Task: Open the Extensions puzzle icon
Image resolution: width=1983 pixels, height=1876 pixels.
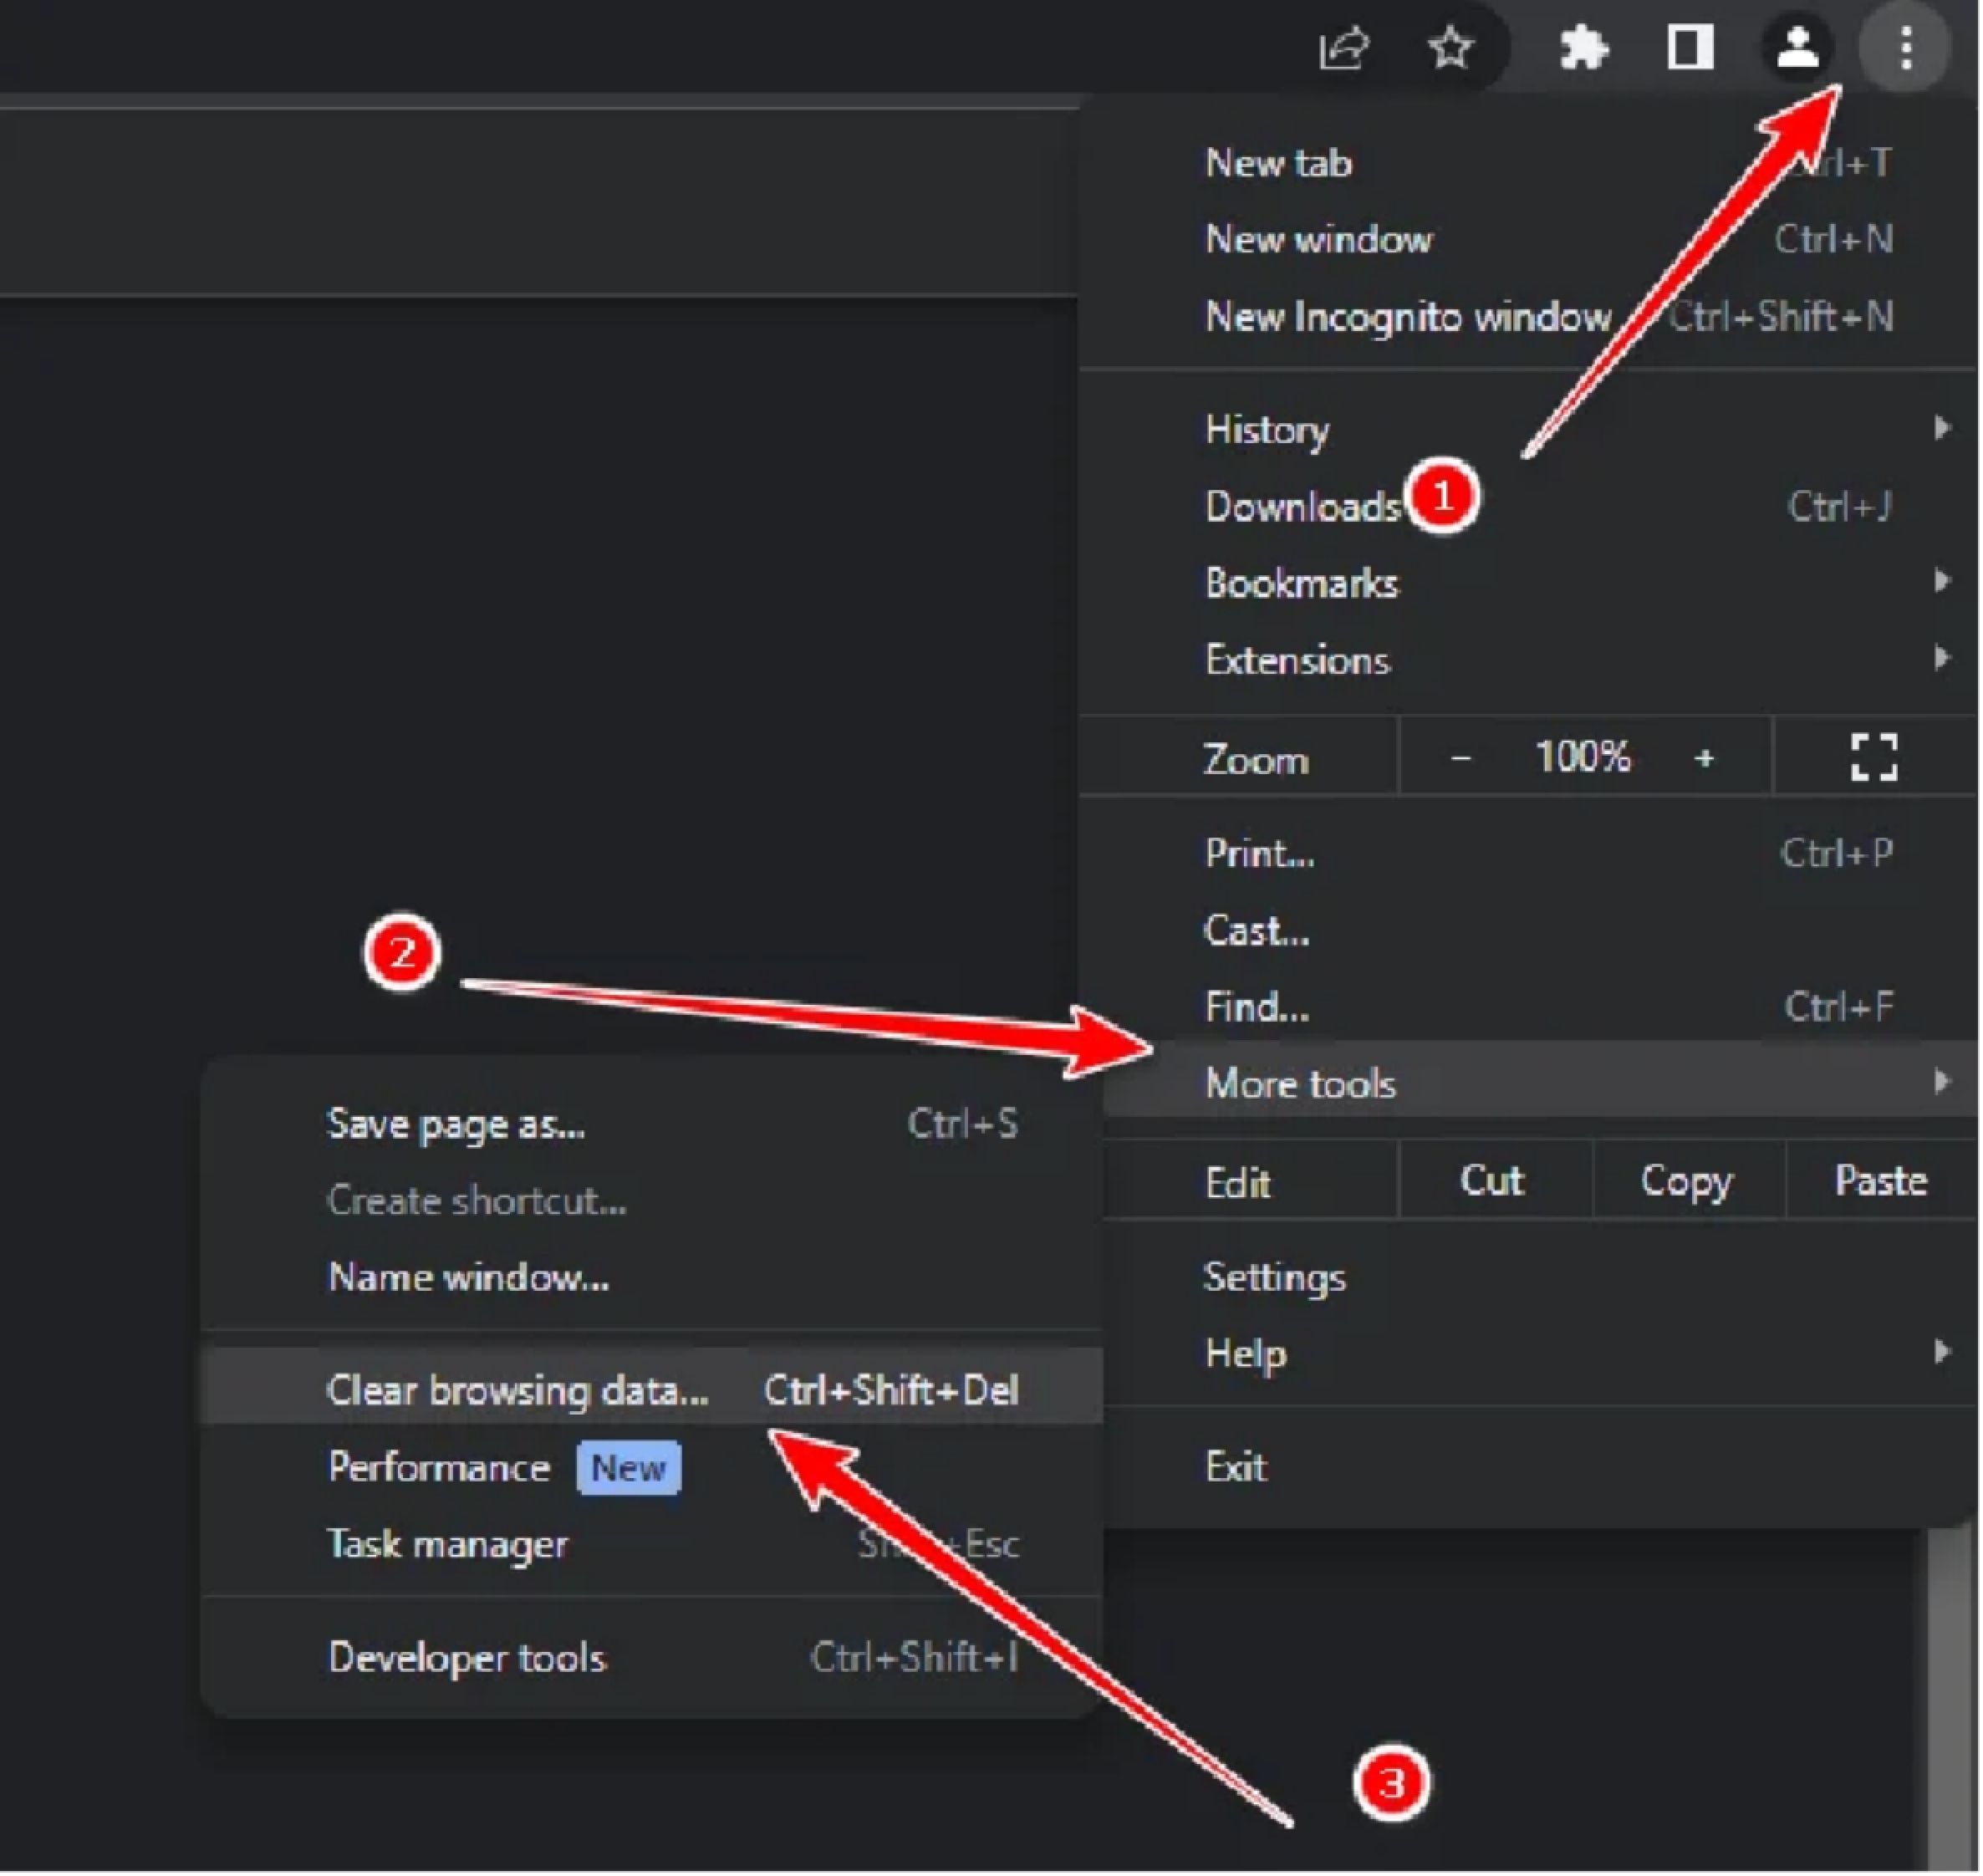Action: [1584, 47]
